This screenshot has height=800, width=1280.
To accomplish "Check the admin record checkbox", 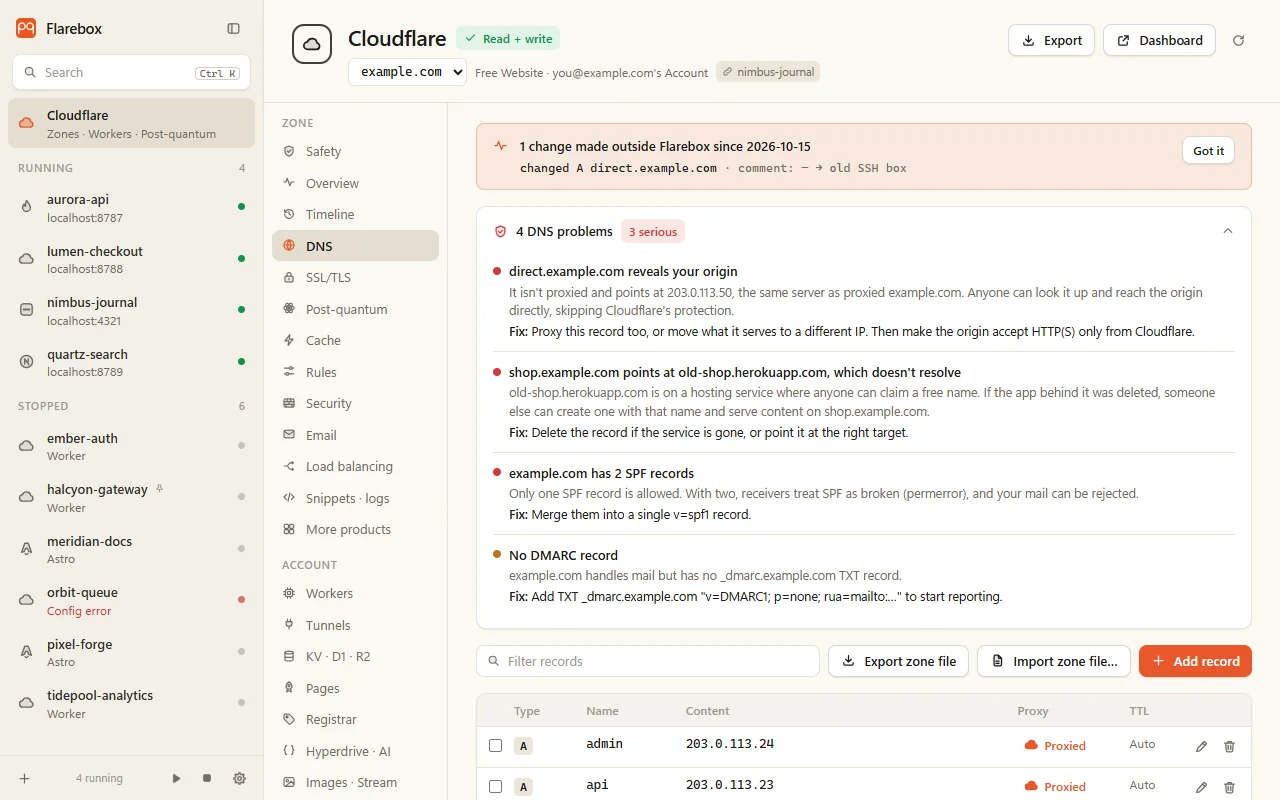I will pyautogui.click(x=495, y=745).
